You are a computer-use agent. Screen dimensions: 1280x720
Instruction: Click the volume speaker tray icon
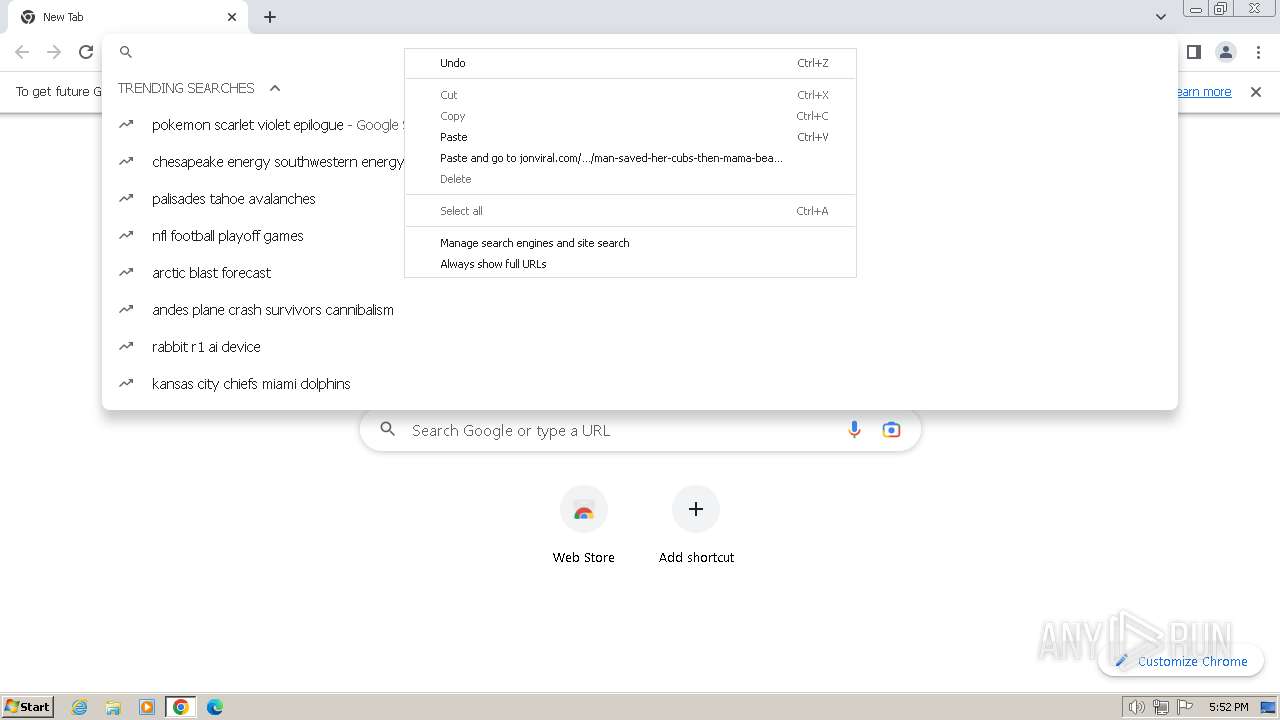[1136, 707]
